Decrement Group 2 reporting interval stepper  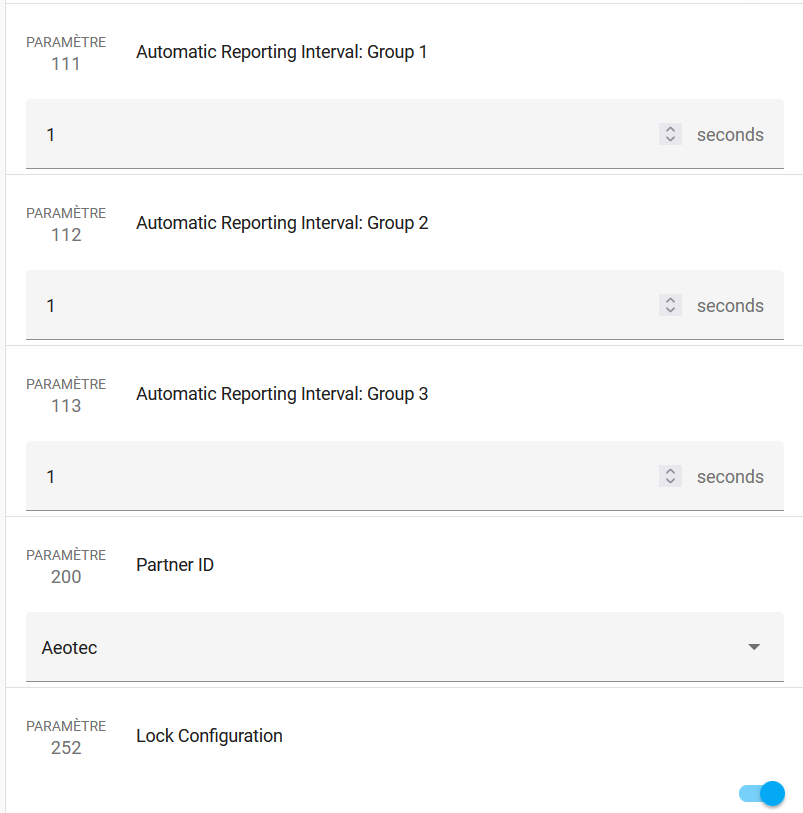coord(670,311)
